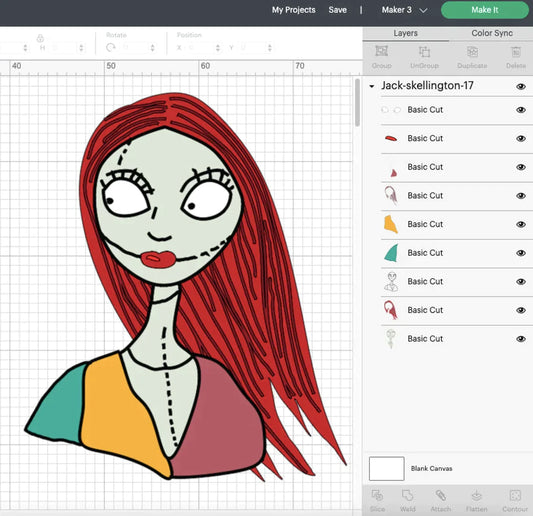Select the teal sleeve layer thumbnail

point(391,253)
